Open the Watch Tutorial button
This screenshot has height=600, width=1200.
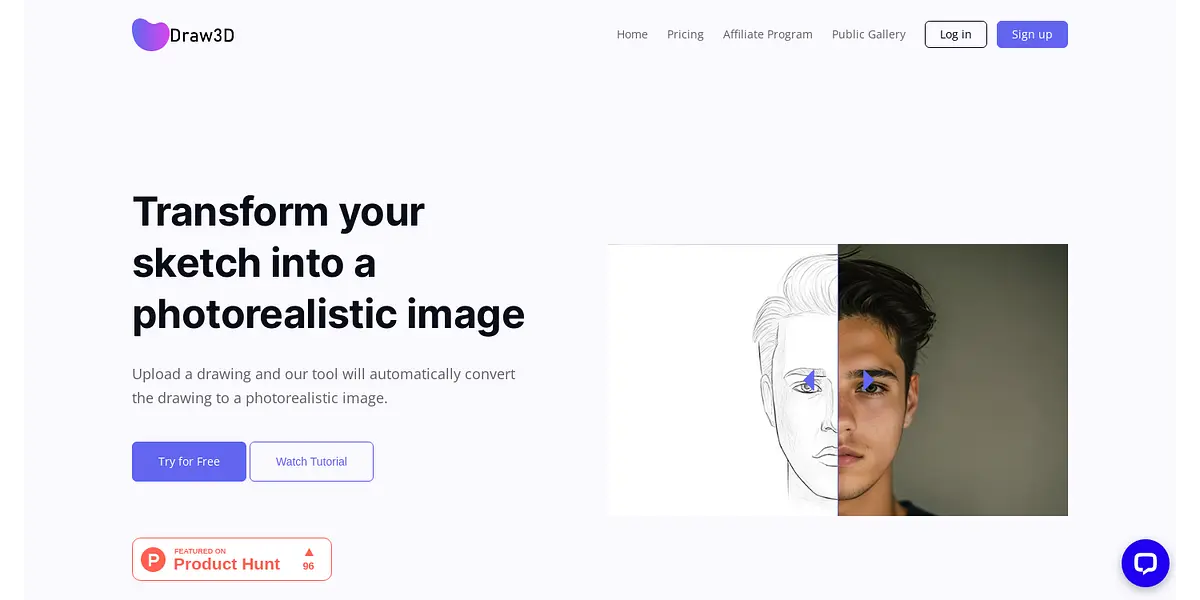click(311, 461)
